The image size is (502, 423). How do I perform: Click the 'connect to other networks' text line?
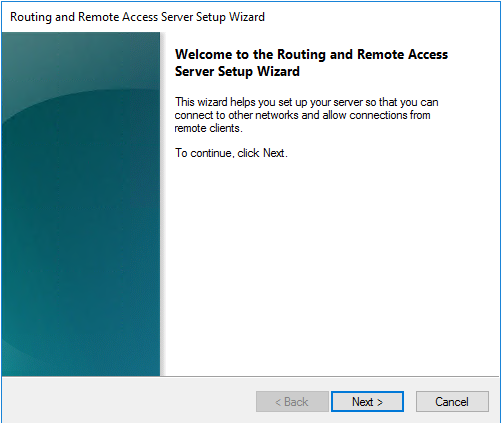point(302,115)
